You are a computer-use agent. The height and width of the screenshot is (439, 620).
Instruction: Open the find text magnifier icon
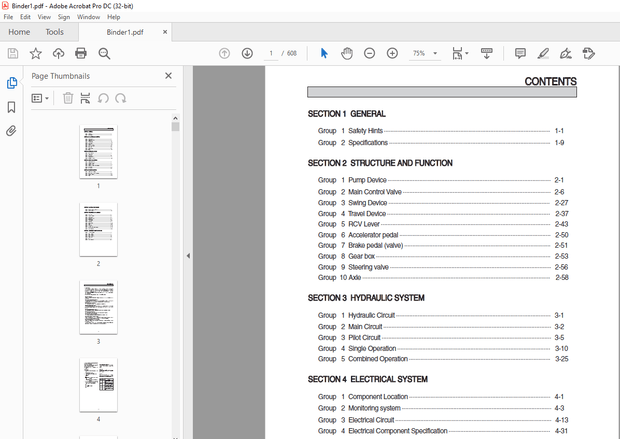104,53
